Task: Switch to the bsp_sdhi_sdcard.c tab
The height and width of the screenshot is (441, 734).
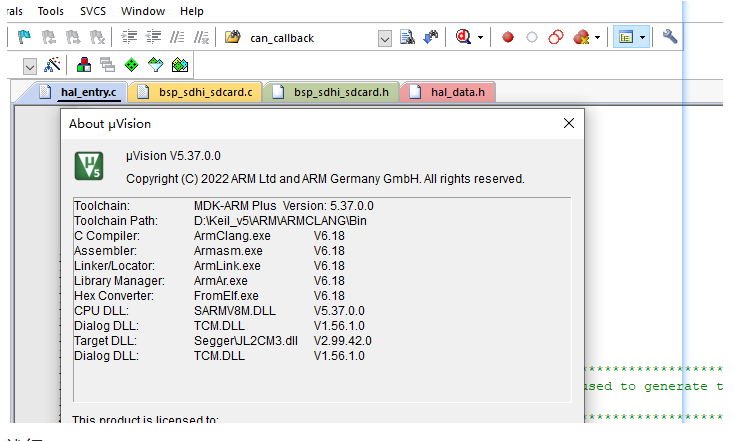Action: coord(195,92)
